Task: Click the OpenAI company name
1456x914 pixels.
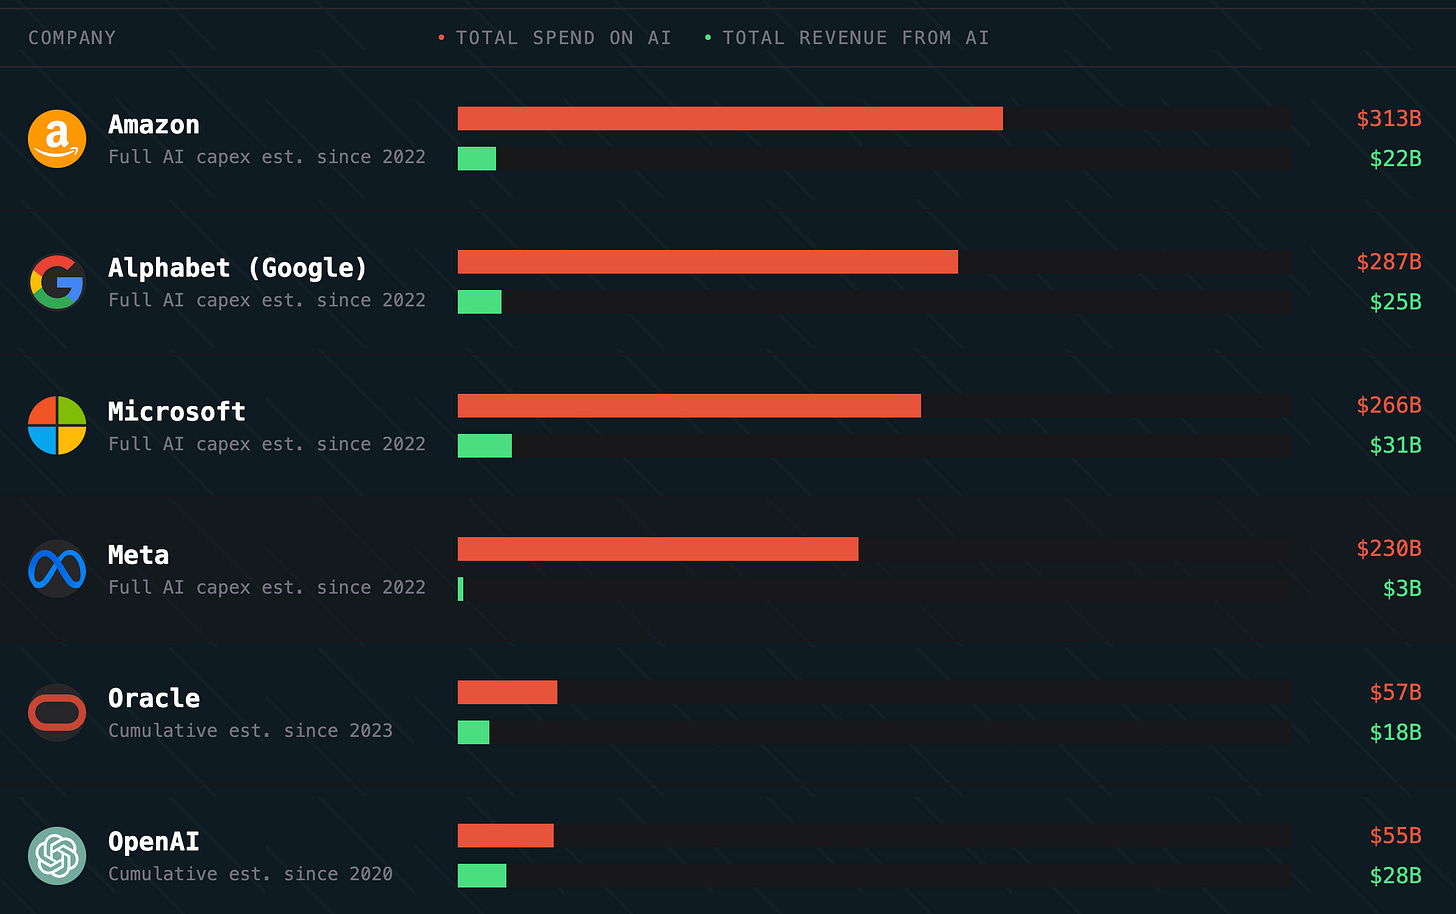Action: tap(154, 842)
